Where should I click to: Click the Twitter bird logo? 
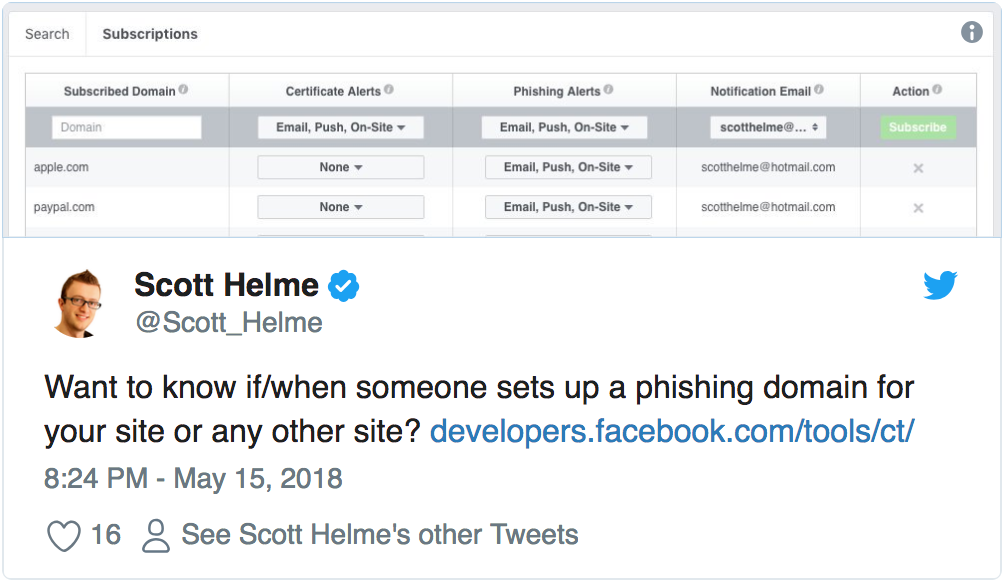point(940,285)
